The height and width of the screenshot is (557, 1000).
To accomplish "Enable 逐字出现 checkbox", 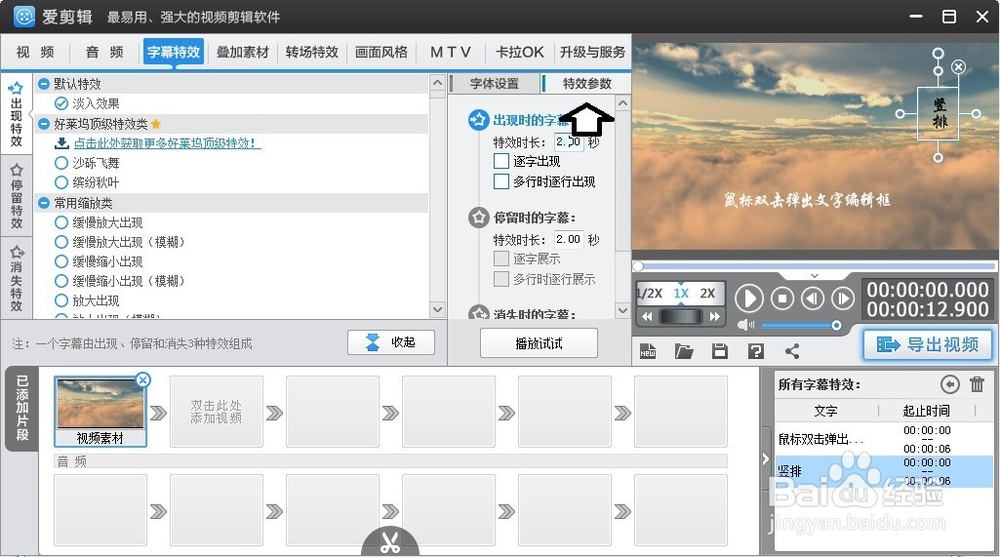I will tap(501, 161).
